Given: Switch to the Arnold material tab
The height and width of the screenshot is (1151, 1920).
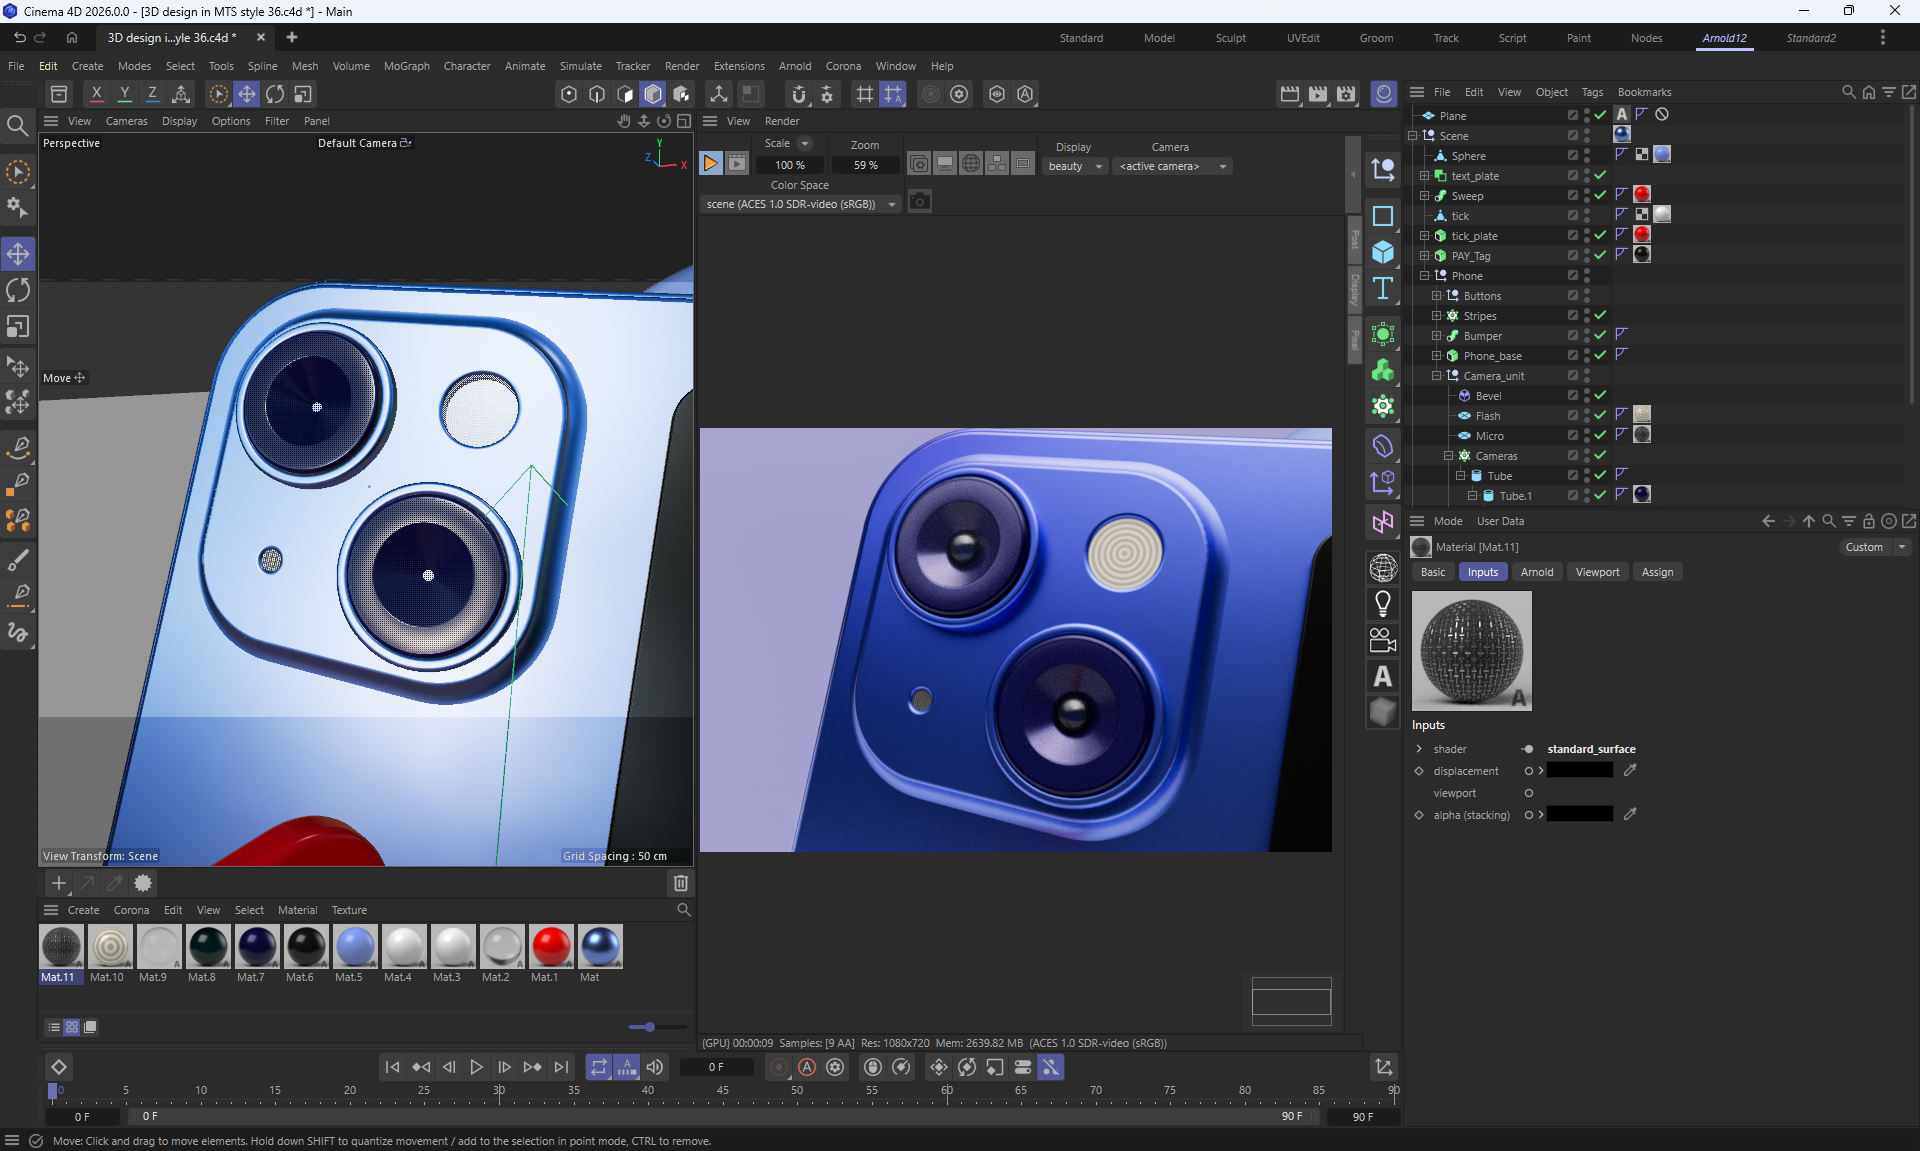Looking at the screenshot, I should 1536,572.
